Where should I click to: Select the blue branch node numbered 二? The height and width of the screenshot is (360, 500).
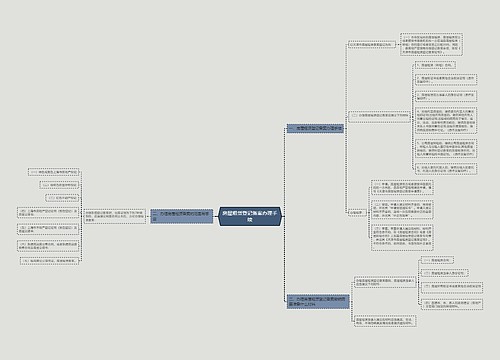[x=181, y=216]
